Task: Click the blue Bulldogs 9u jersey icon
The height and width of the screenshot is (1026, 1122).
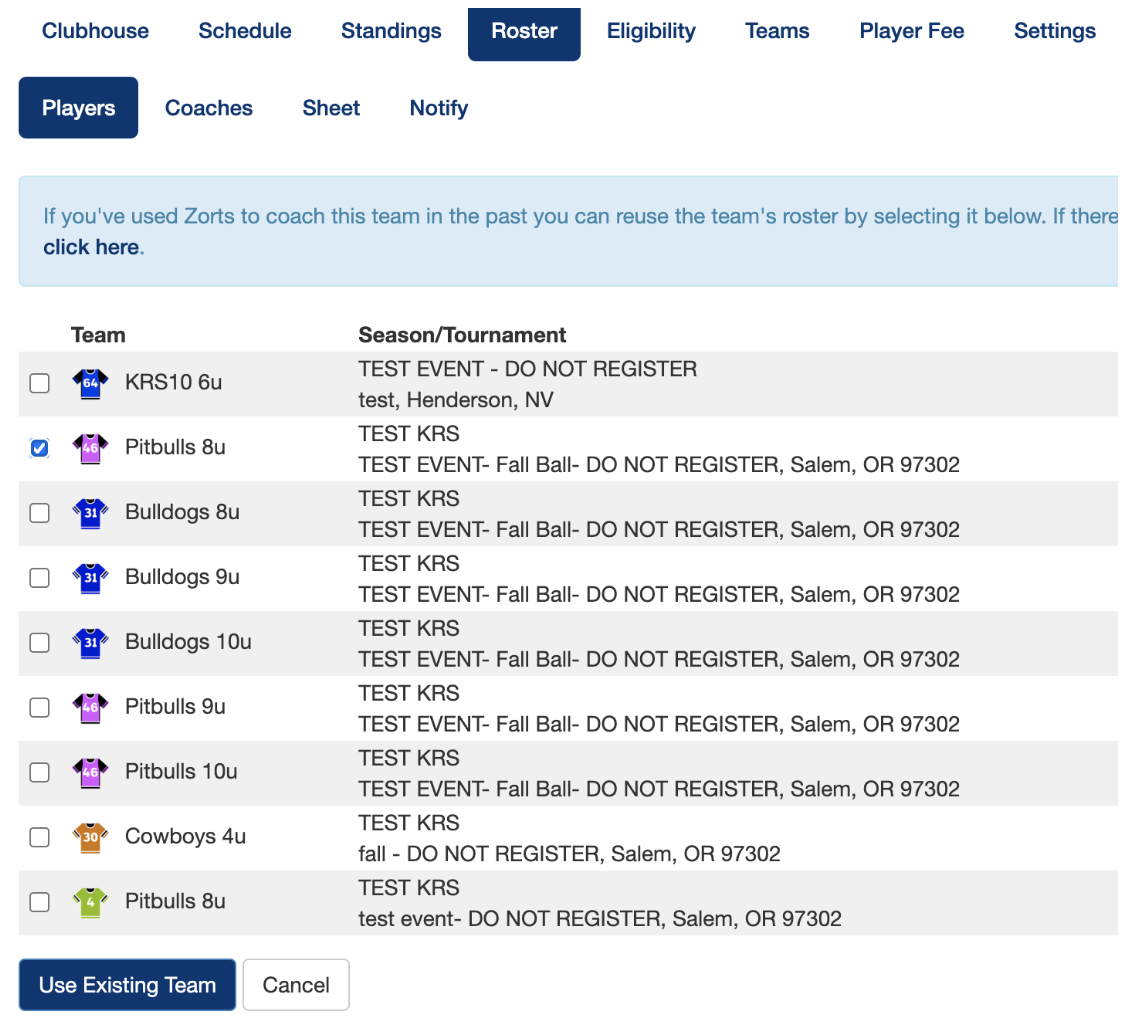Action: point(90,578)
